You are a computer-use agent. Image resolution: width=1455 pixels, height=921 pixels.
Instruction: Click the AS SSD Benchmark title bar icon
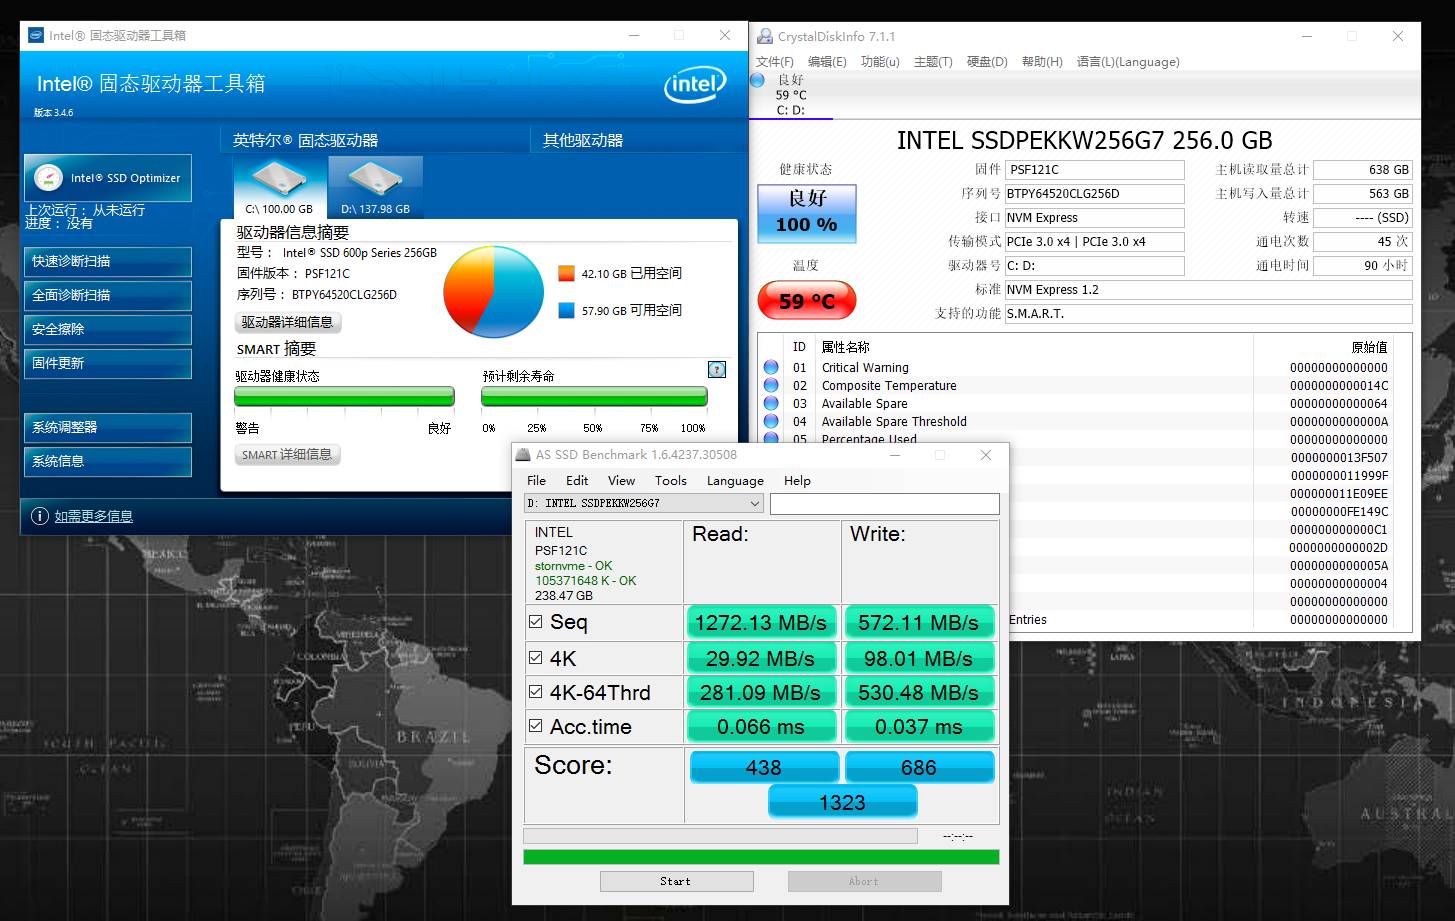pos(523,455)
